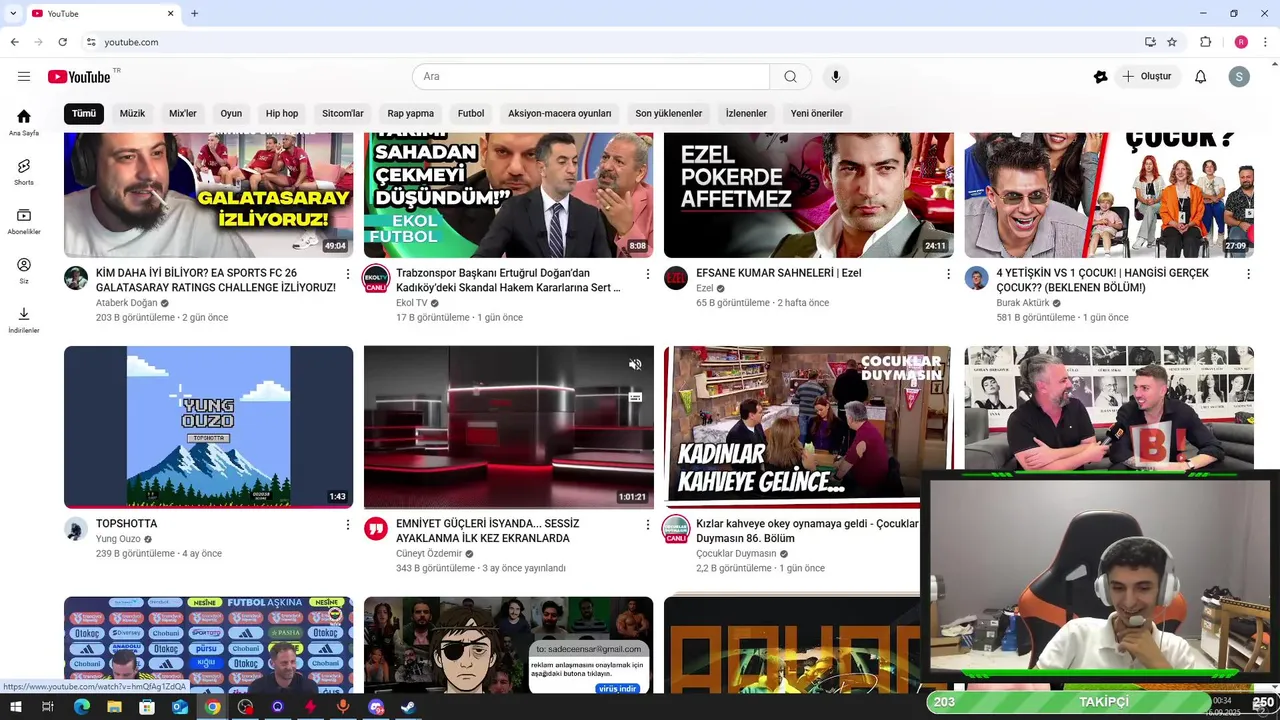Open the Windows Start menu
Screen dimensions: 1280x720
[15, 707]
